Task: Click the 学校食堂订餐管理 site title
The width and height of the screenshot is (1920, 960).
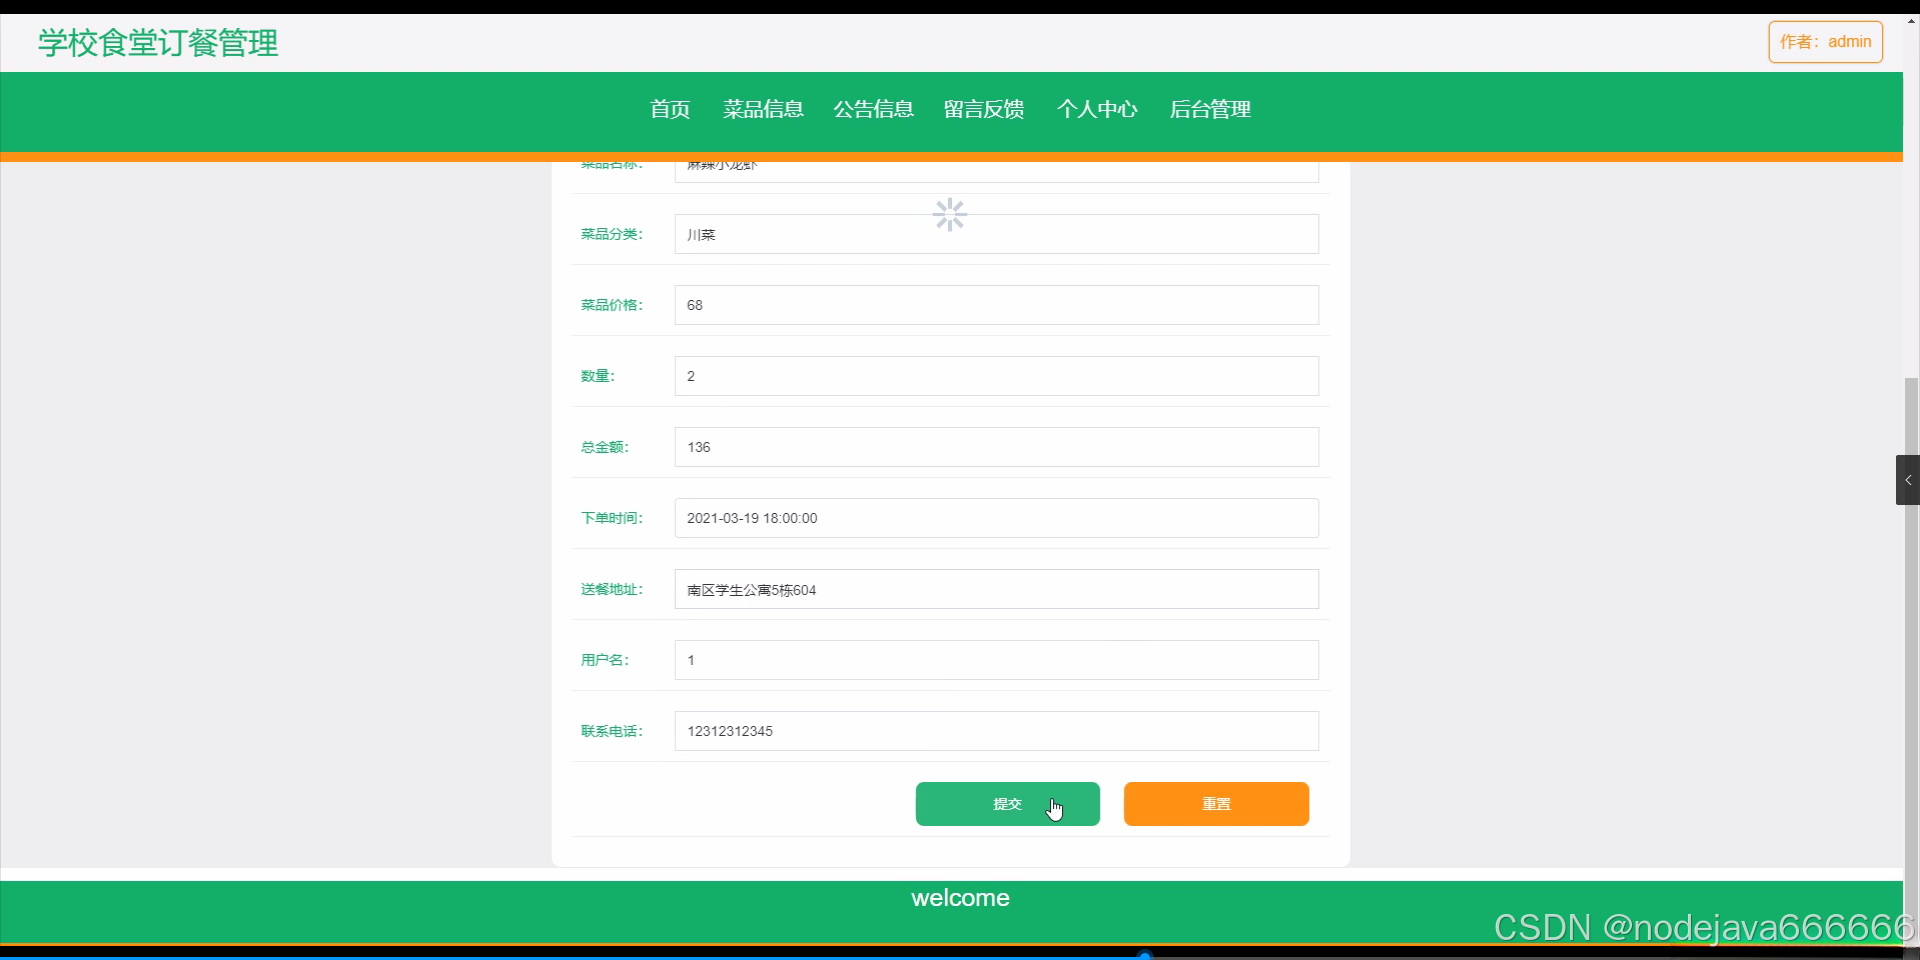Action: [158, 43]
